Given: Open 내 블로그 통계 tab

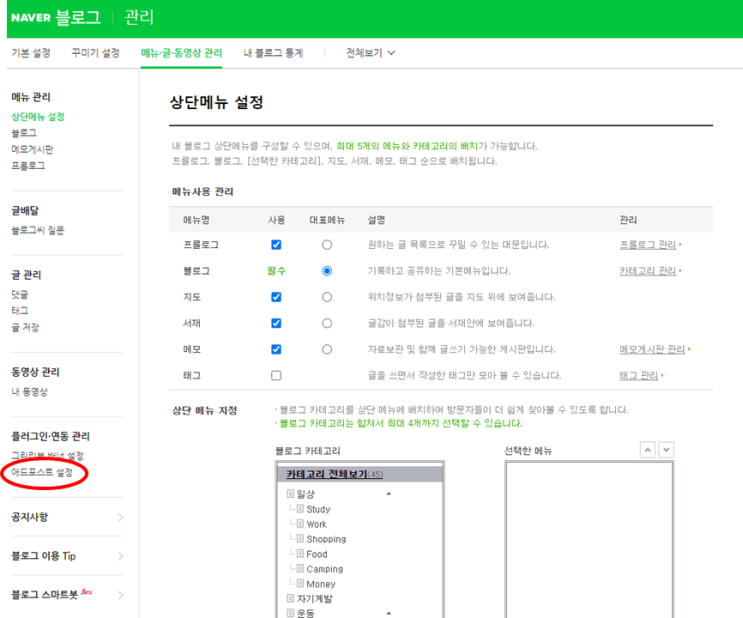Looking at the screenshot, I should point(273,53).
